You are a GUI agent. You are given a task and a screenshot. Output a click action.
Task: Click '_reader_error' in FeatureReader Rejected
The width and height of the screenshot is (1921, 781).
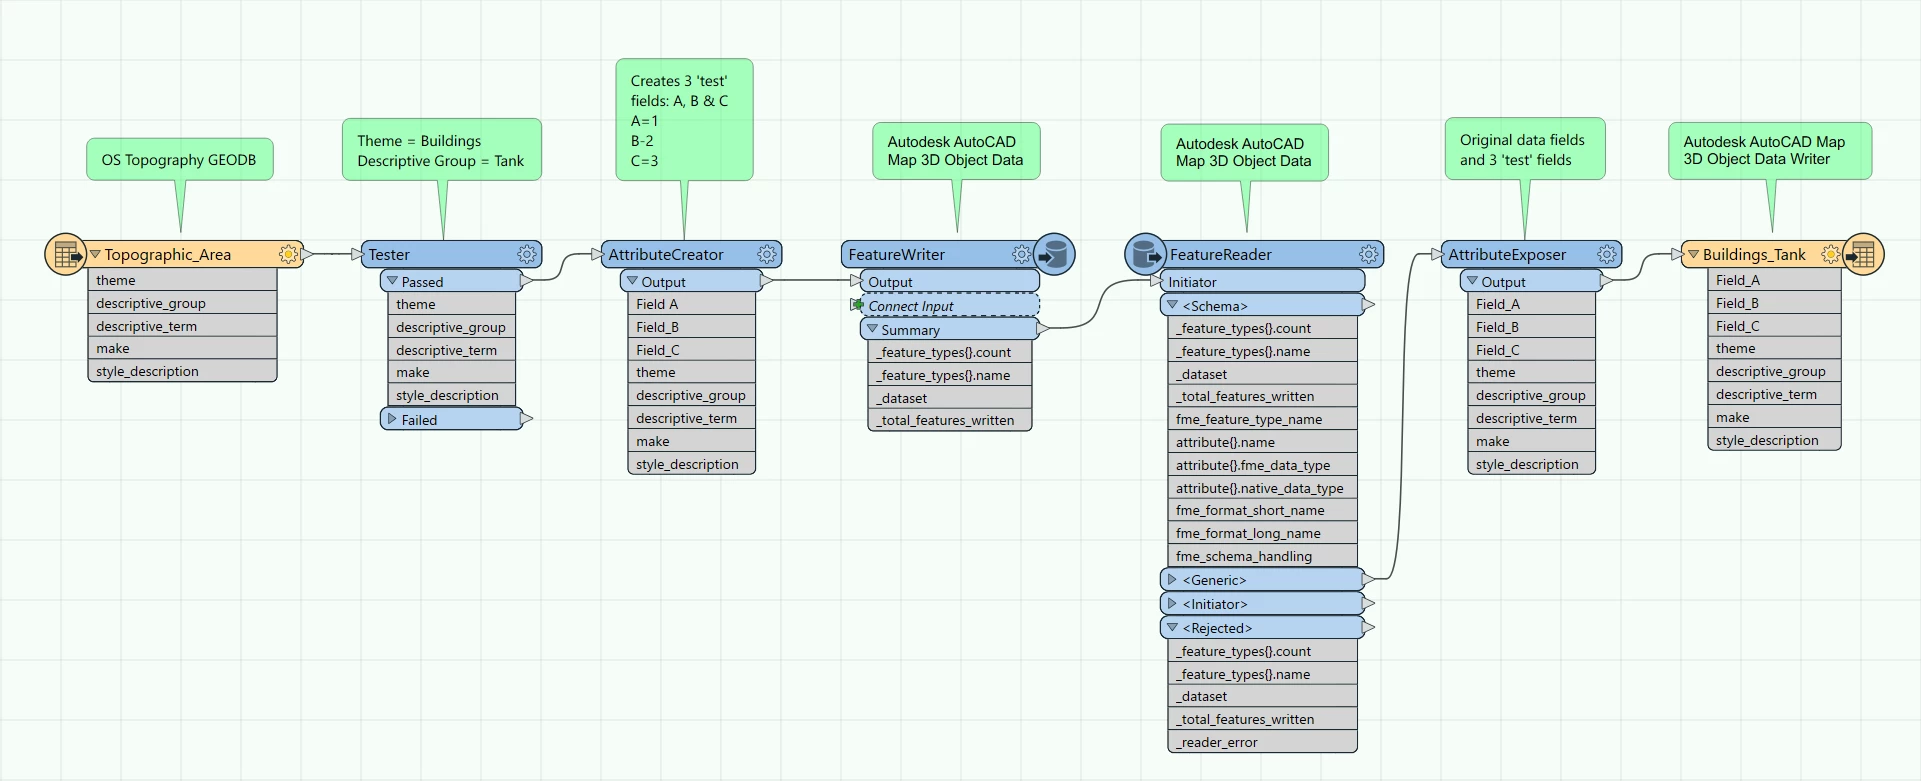pyautogui.click(x=1262, y=742)
